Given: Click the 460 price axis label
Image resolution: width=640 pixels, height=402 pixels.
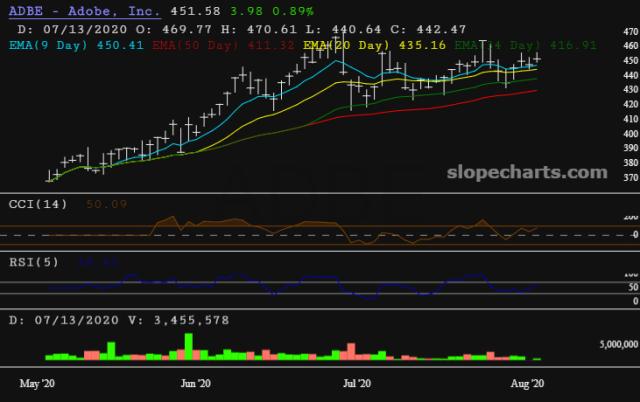Looking at the screenshot, I should tap(629, 46).
